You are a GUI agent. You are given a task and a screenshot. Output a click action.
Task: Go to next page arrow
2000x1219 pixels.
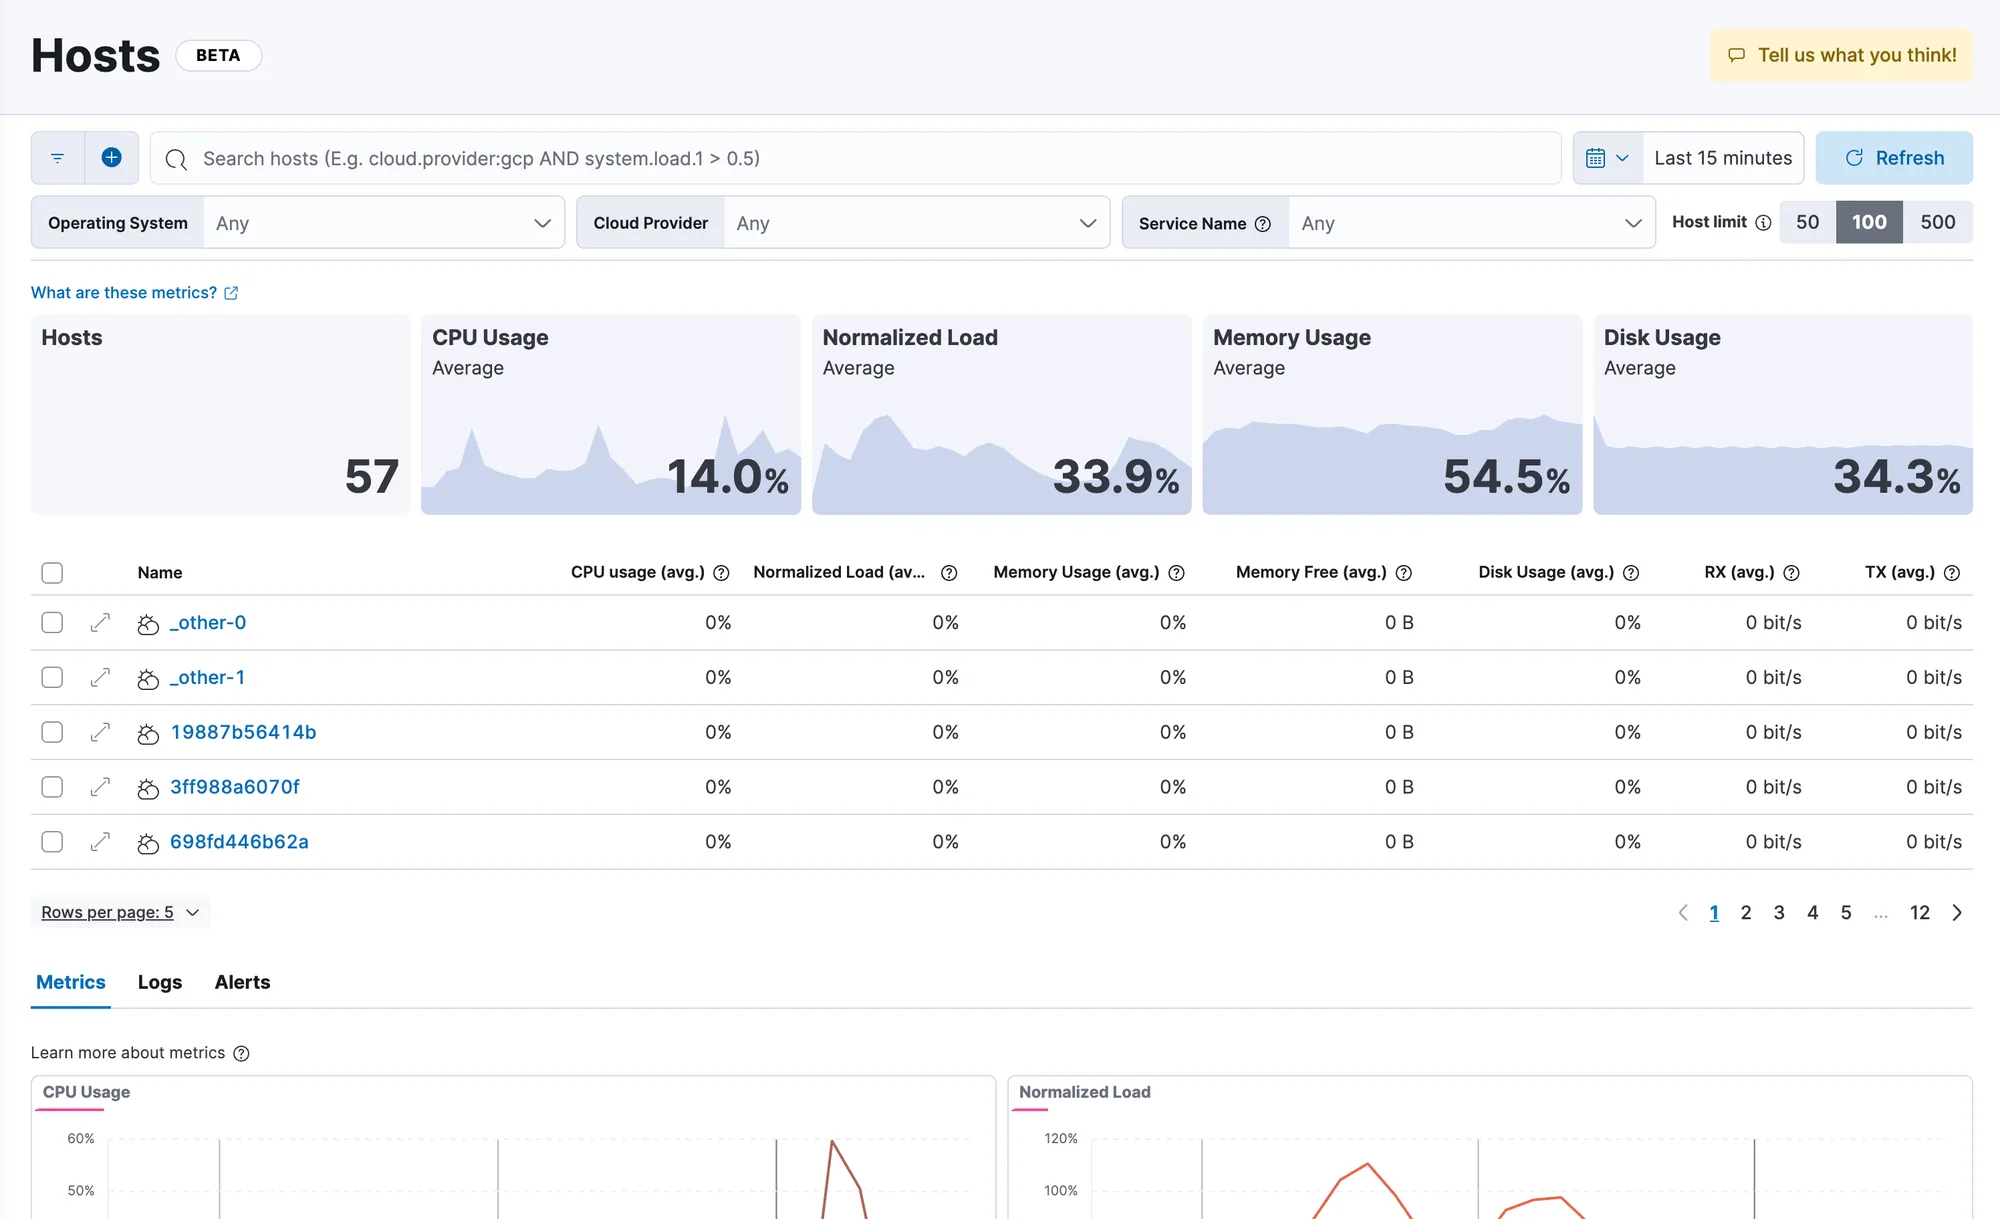pyautogui.click(x=1957, y=912)
